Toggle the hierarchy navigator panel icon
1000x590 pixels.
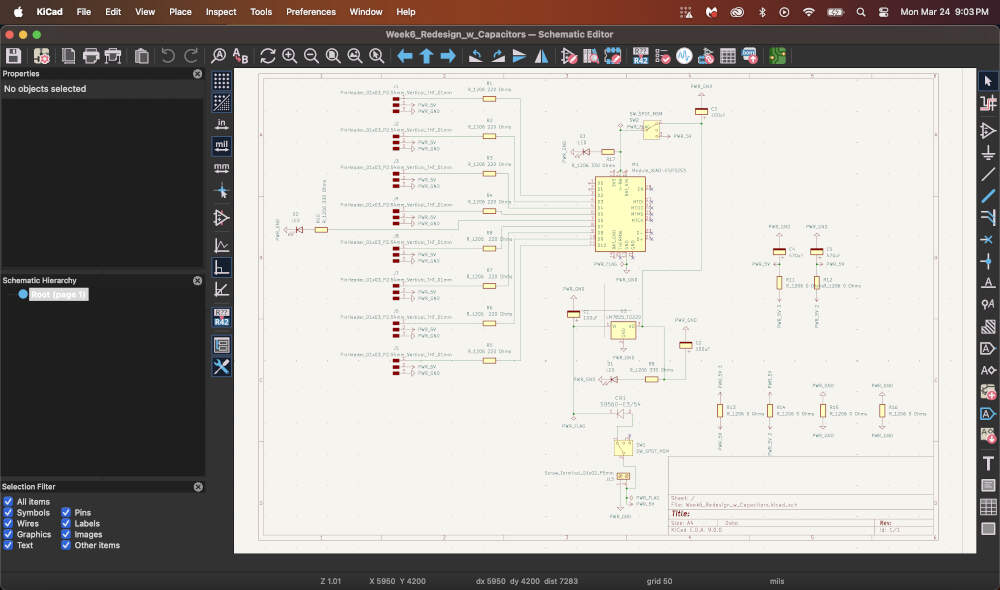pos(221,345)
